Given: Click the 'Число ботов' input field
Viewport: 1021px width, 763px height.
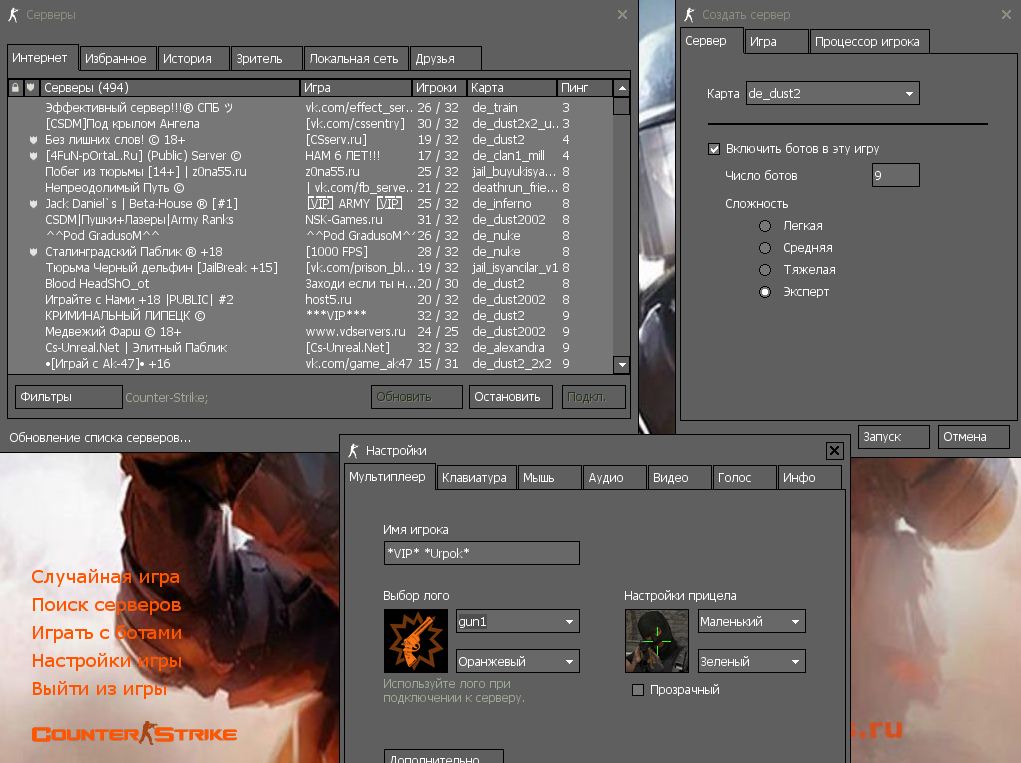Looking at the screenshot, I should 895,176.
